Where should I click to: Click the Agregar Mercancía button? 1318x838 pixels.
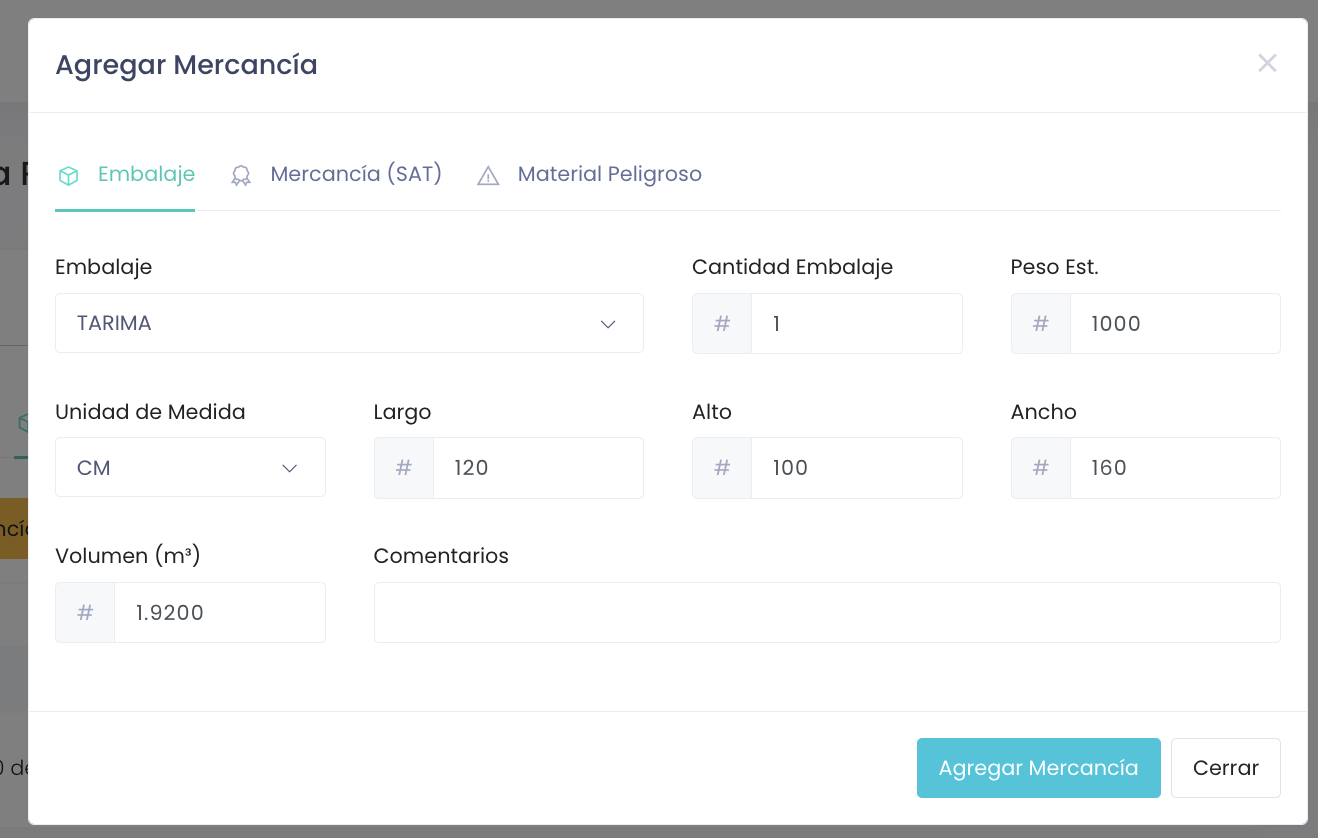(1038, 767)
